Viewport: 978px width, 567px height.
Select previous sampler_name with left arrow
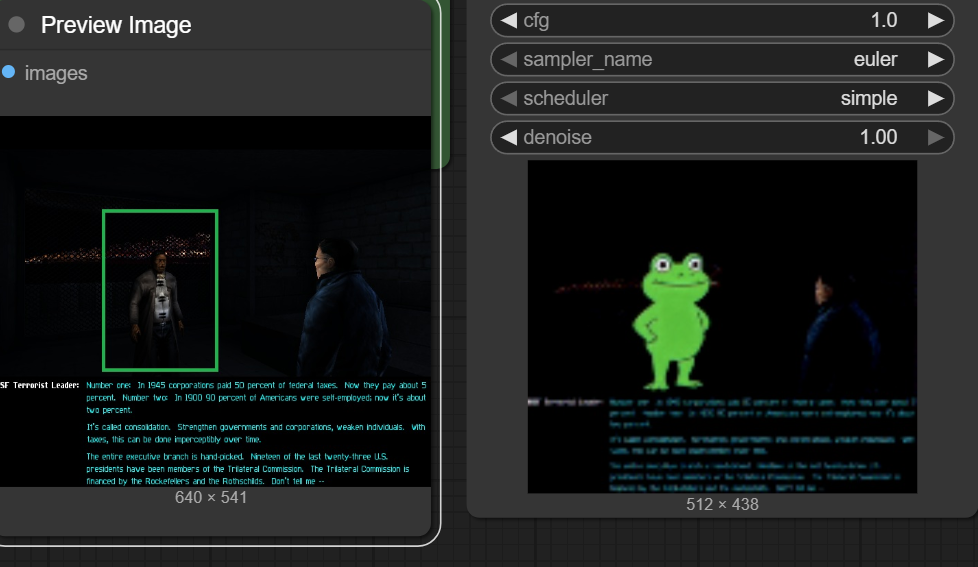click(508, 59)
